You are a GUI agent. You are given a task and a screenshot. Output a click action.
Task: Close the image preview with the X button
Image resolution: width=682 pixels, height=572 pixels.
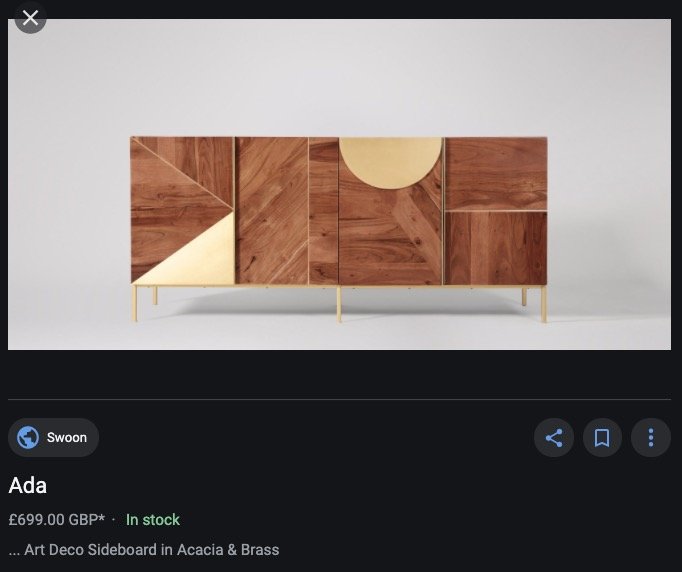[30, 18]
